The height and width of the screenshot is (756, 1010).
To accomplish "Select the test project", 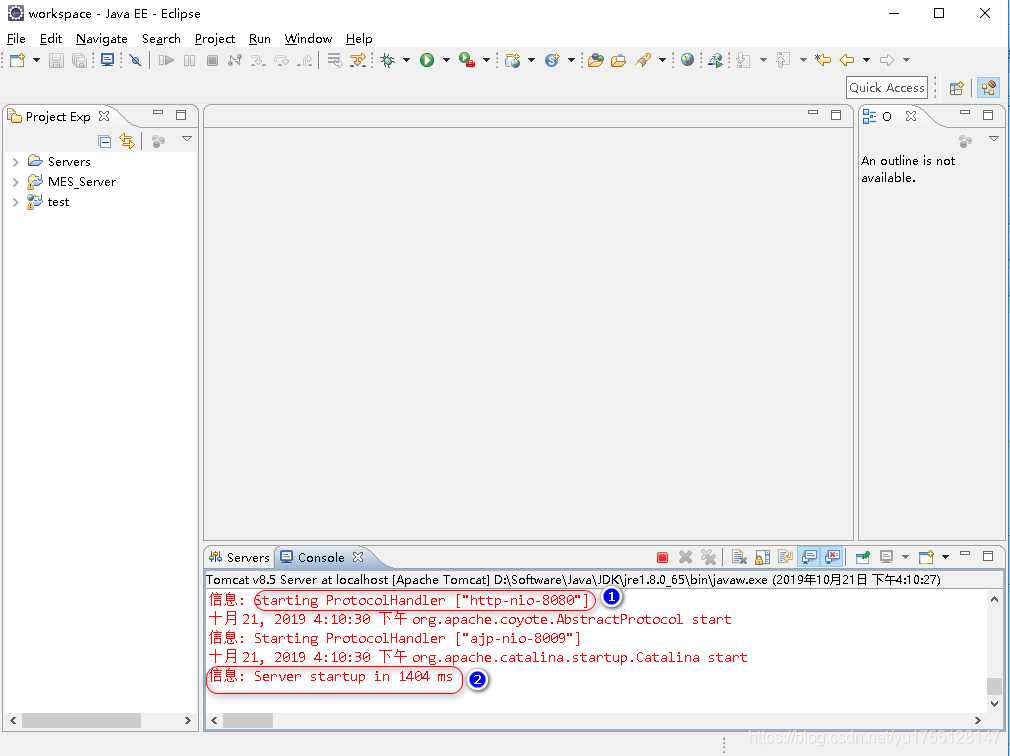I will pyautogui.click(x=58, y=202).
